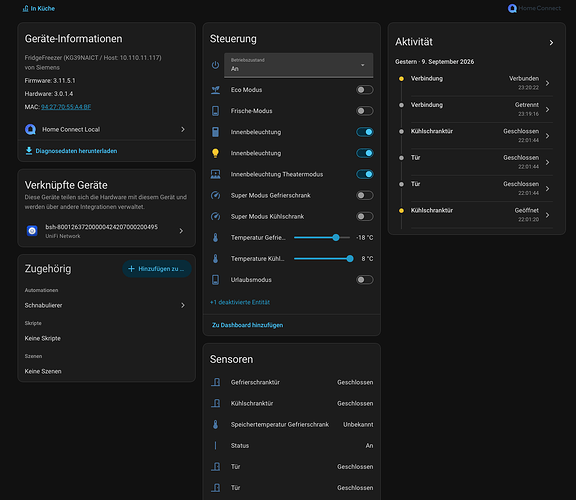
Task: Click the Hardware: 3.0.1.4 text
Action: pyautogui.click(x=49, y=94)
